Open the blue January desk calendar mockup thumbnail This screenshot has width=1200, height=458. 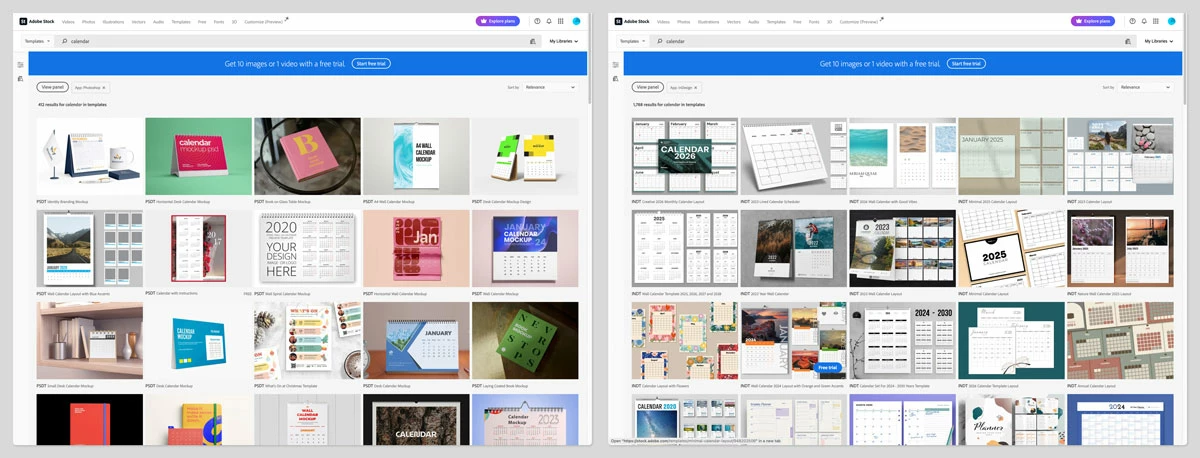pos(416,340)
